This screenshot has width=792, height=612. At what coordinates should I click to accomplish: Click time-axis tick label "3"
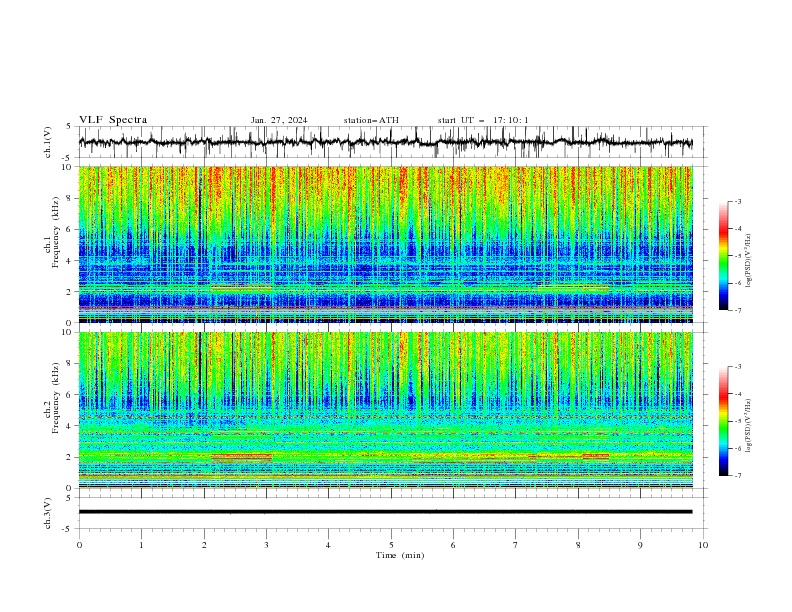(x=266, y=545)
